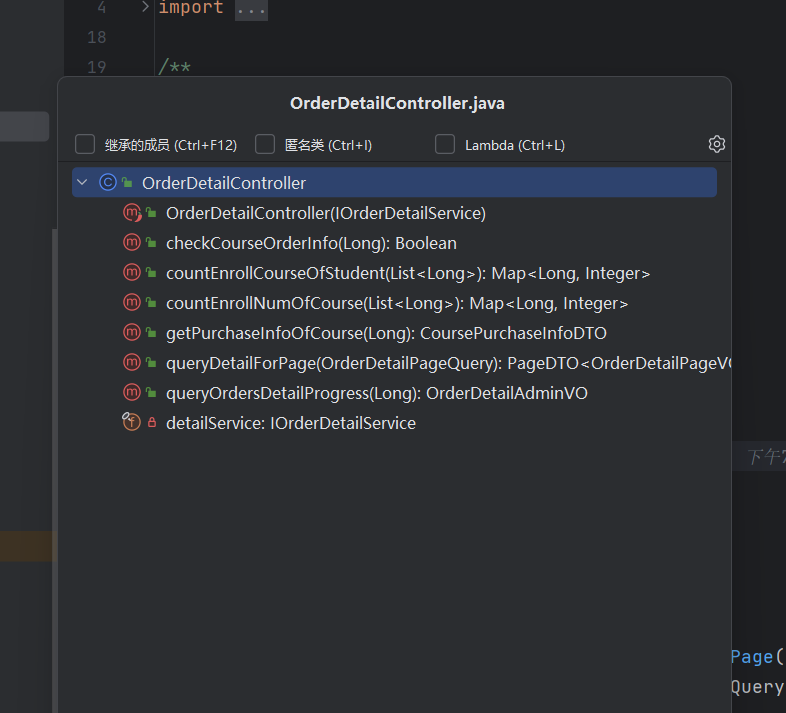Click the public visibility icon beside checkCourseOrderInfo
Viewport: 786px width, 713px height.
[x=151, y=243]
